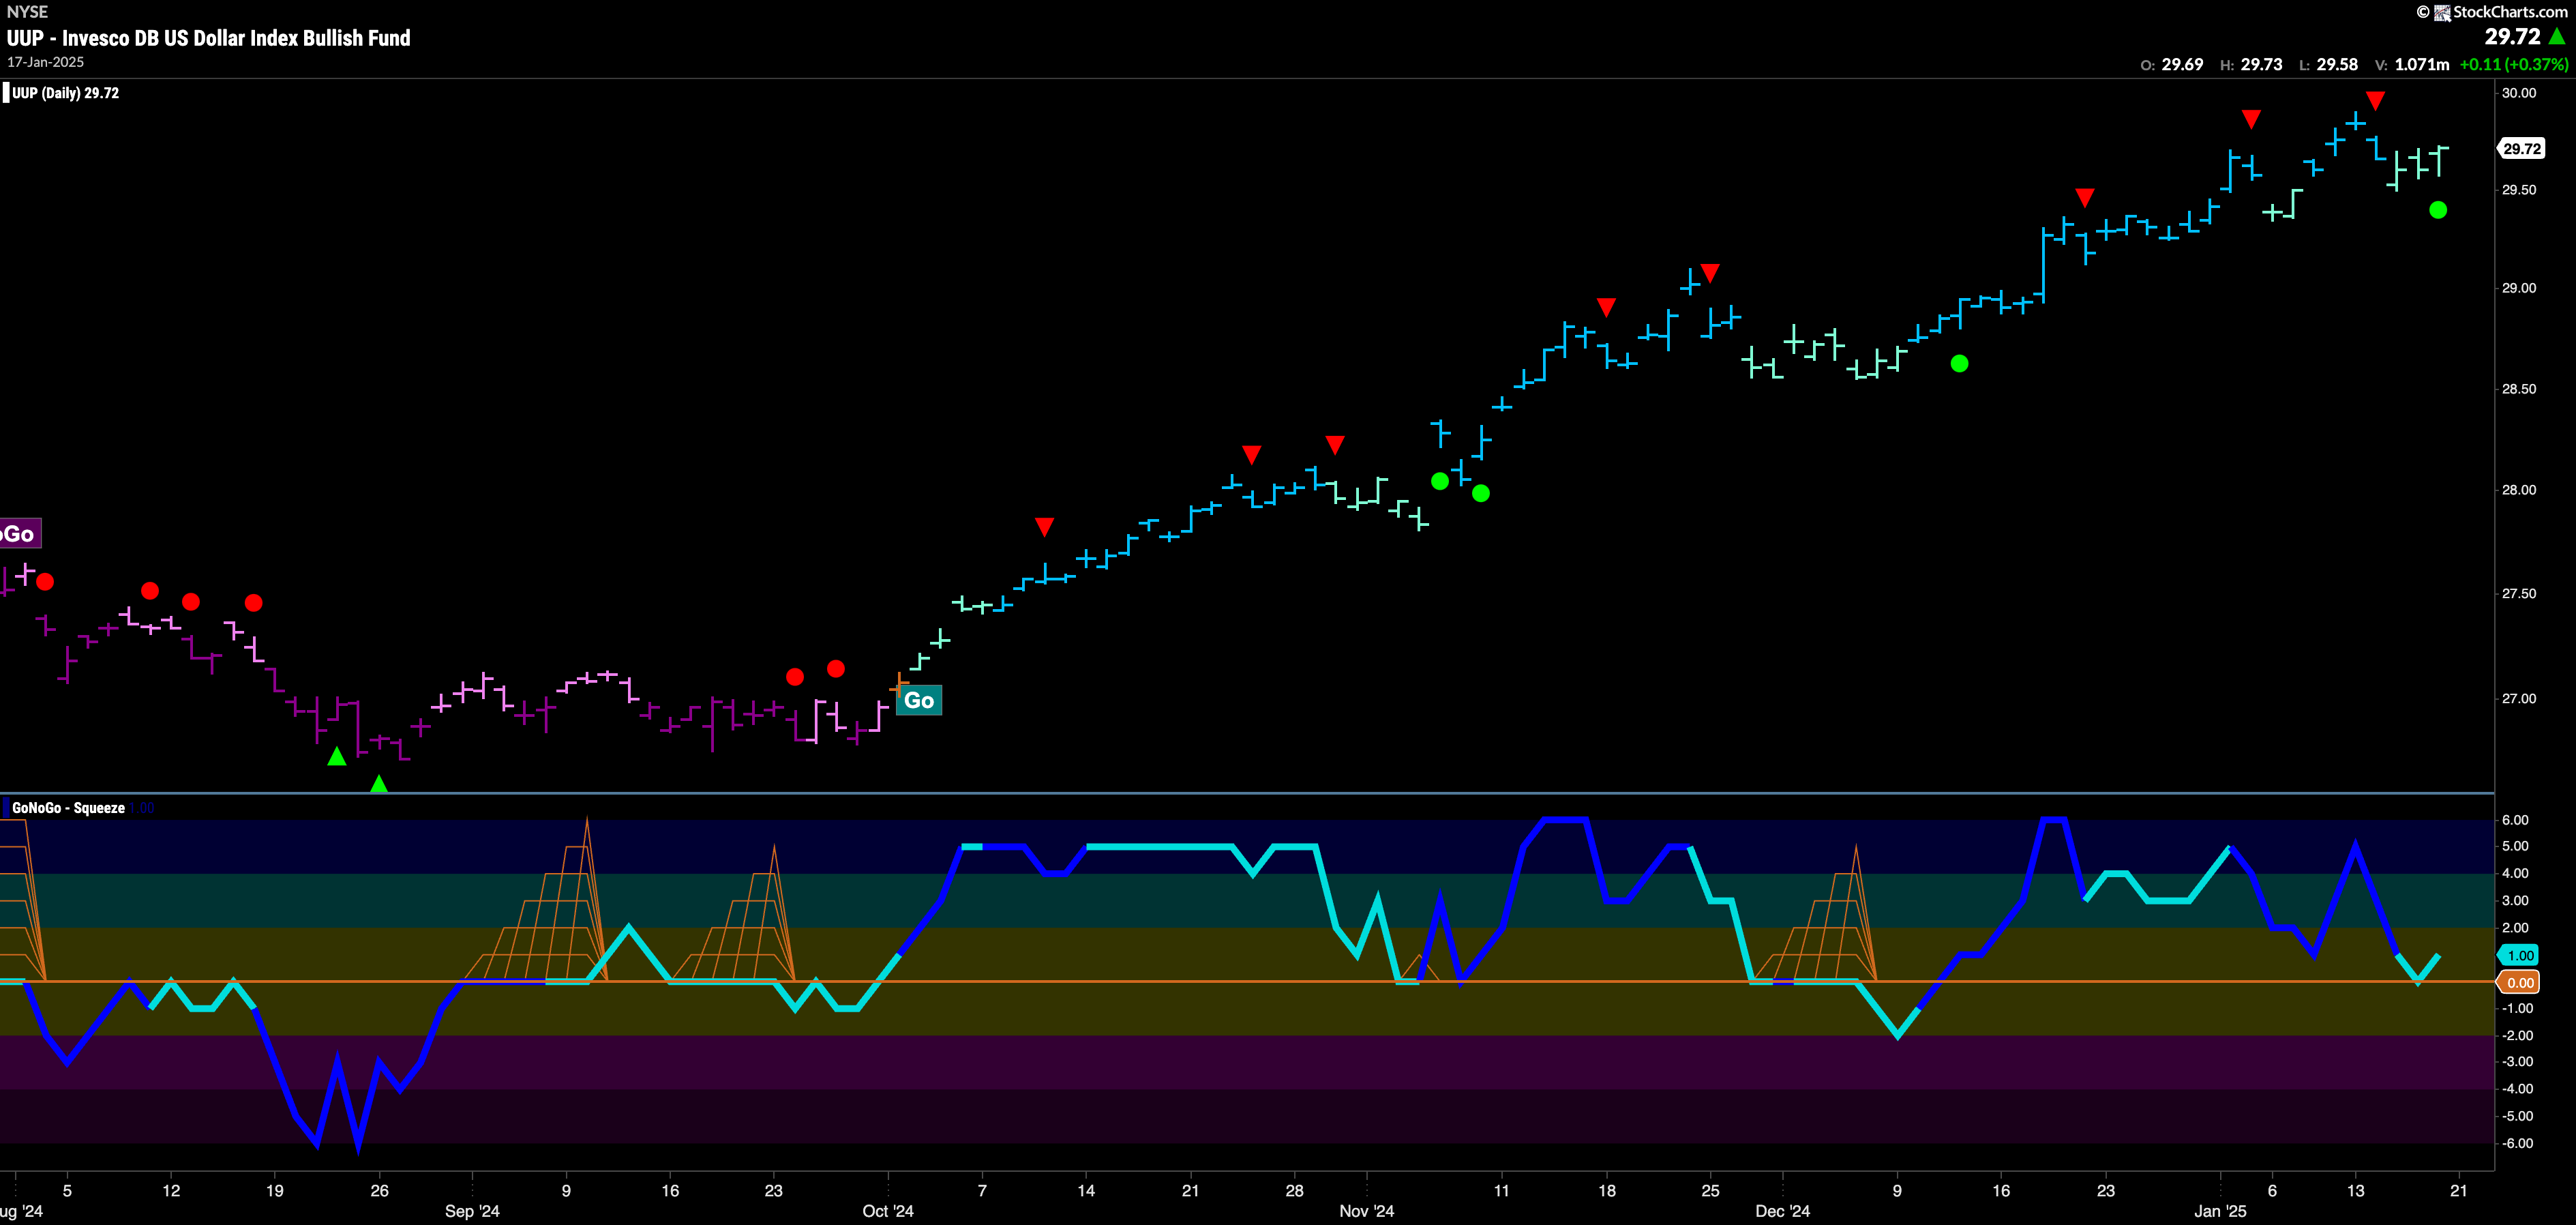Viewport: 2576px width, 1225px height.
Task: Click the 28.50 price axis label
Action: click(2519, 389)
